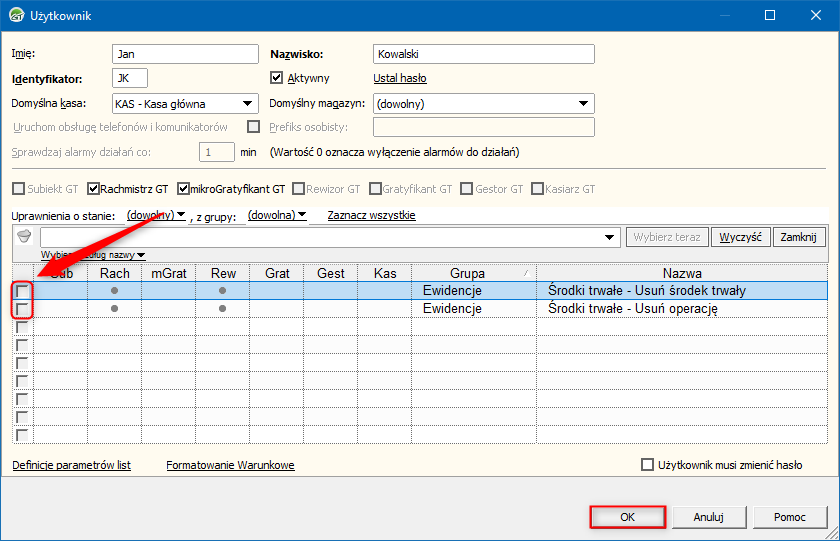Click the Nazwa column header

pyautogui.click(x=682, y=273)
